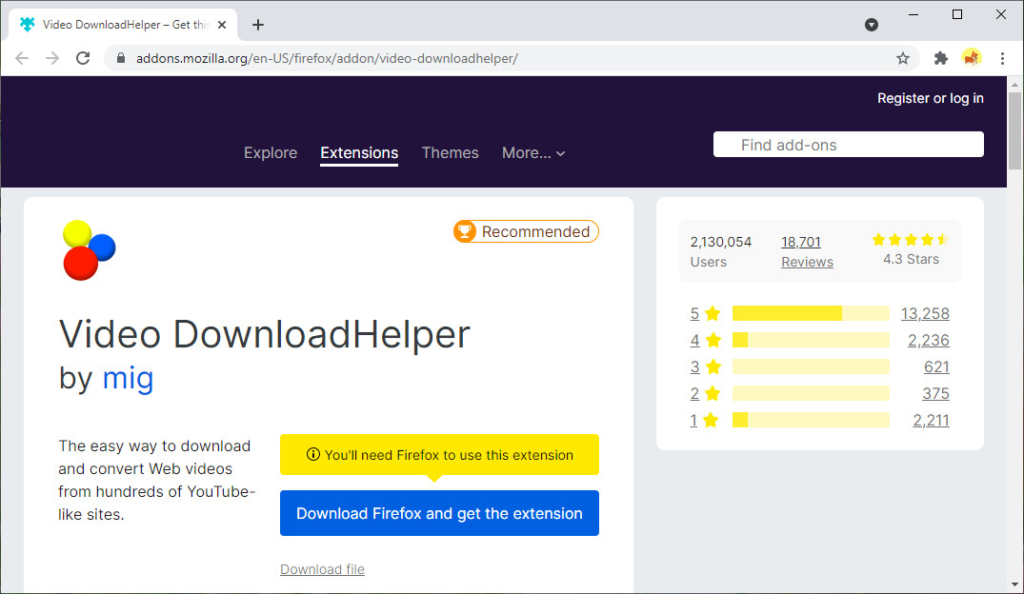Minimize the Chrome window
The height and width of the screenshot is (594, 1024).
[914, 14]
